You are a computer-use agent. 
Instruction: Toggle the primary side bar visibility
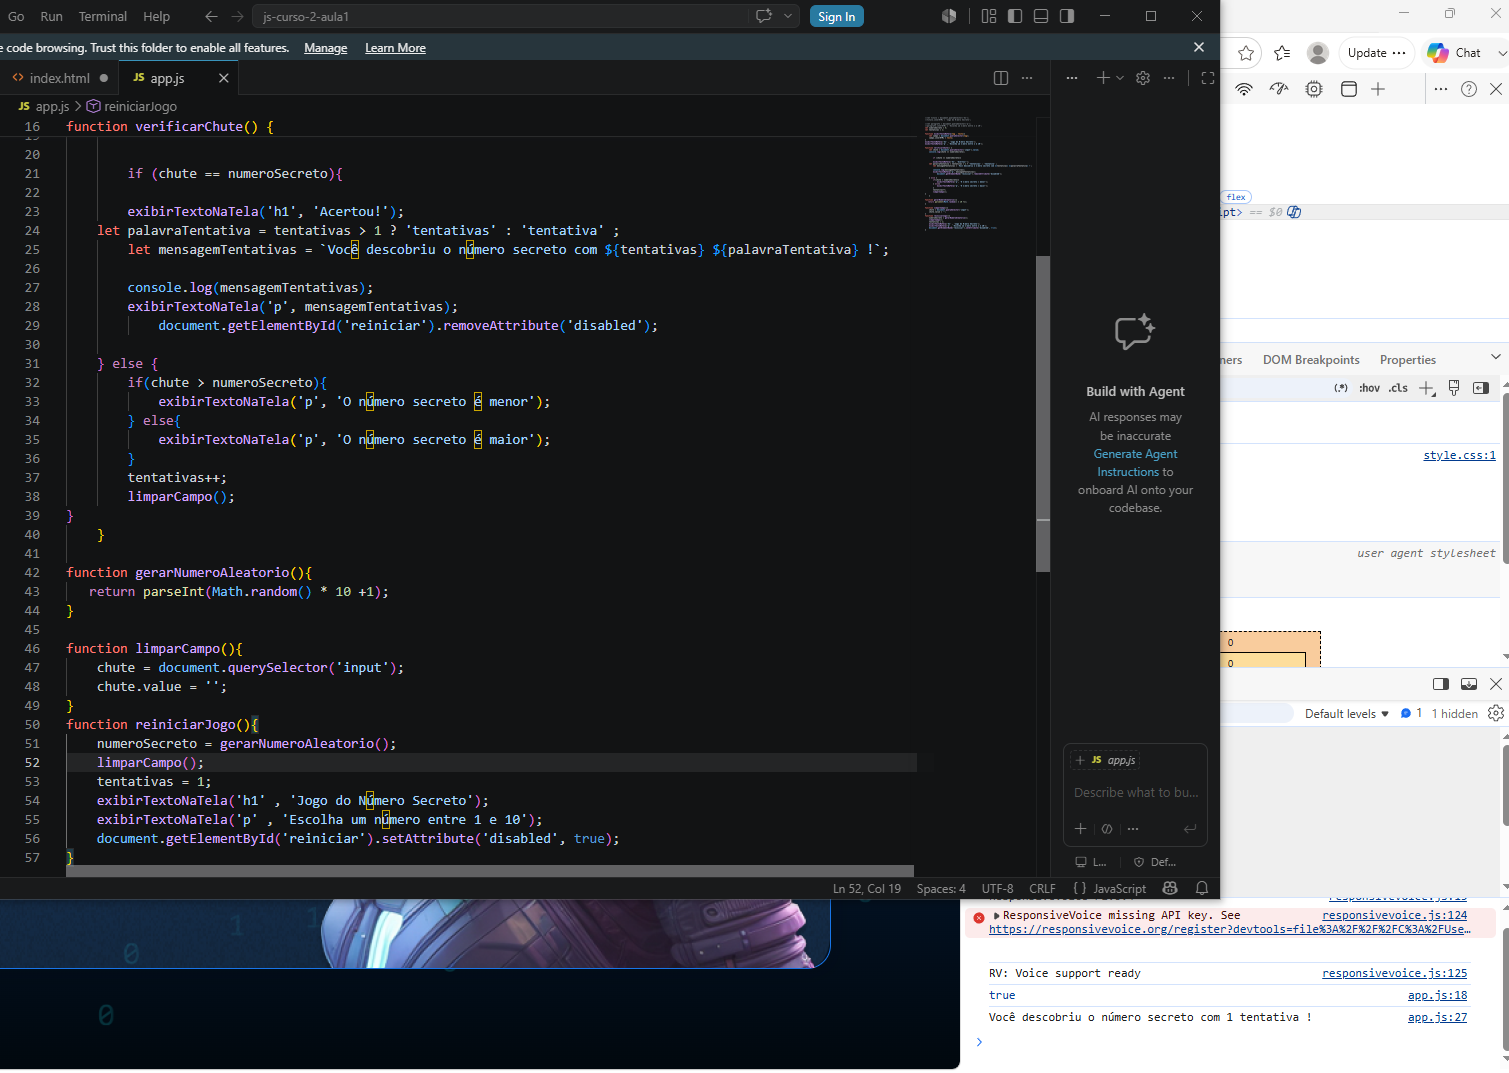[1015, 16]
